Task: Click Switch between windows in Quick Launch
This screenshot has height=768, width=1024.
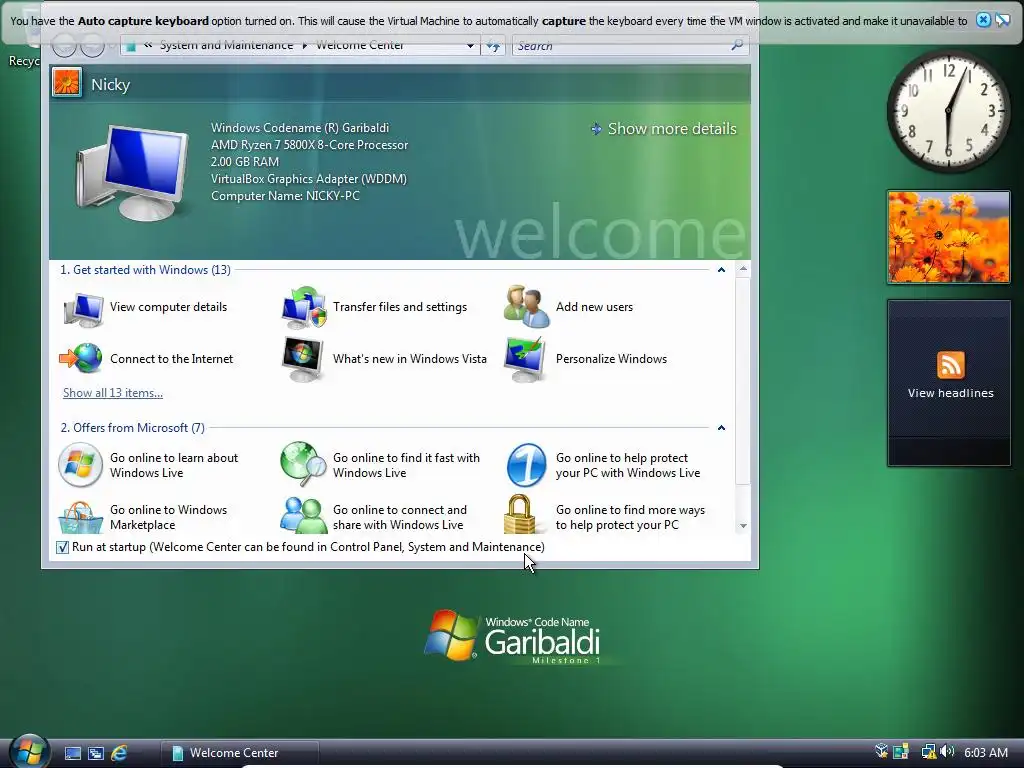Action: (x=95, y=753)
